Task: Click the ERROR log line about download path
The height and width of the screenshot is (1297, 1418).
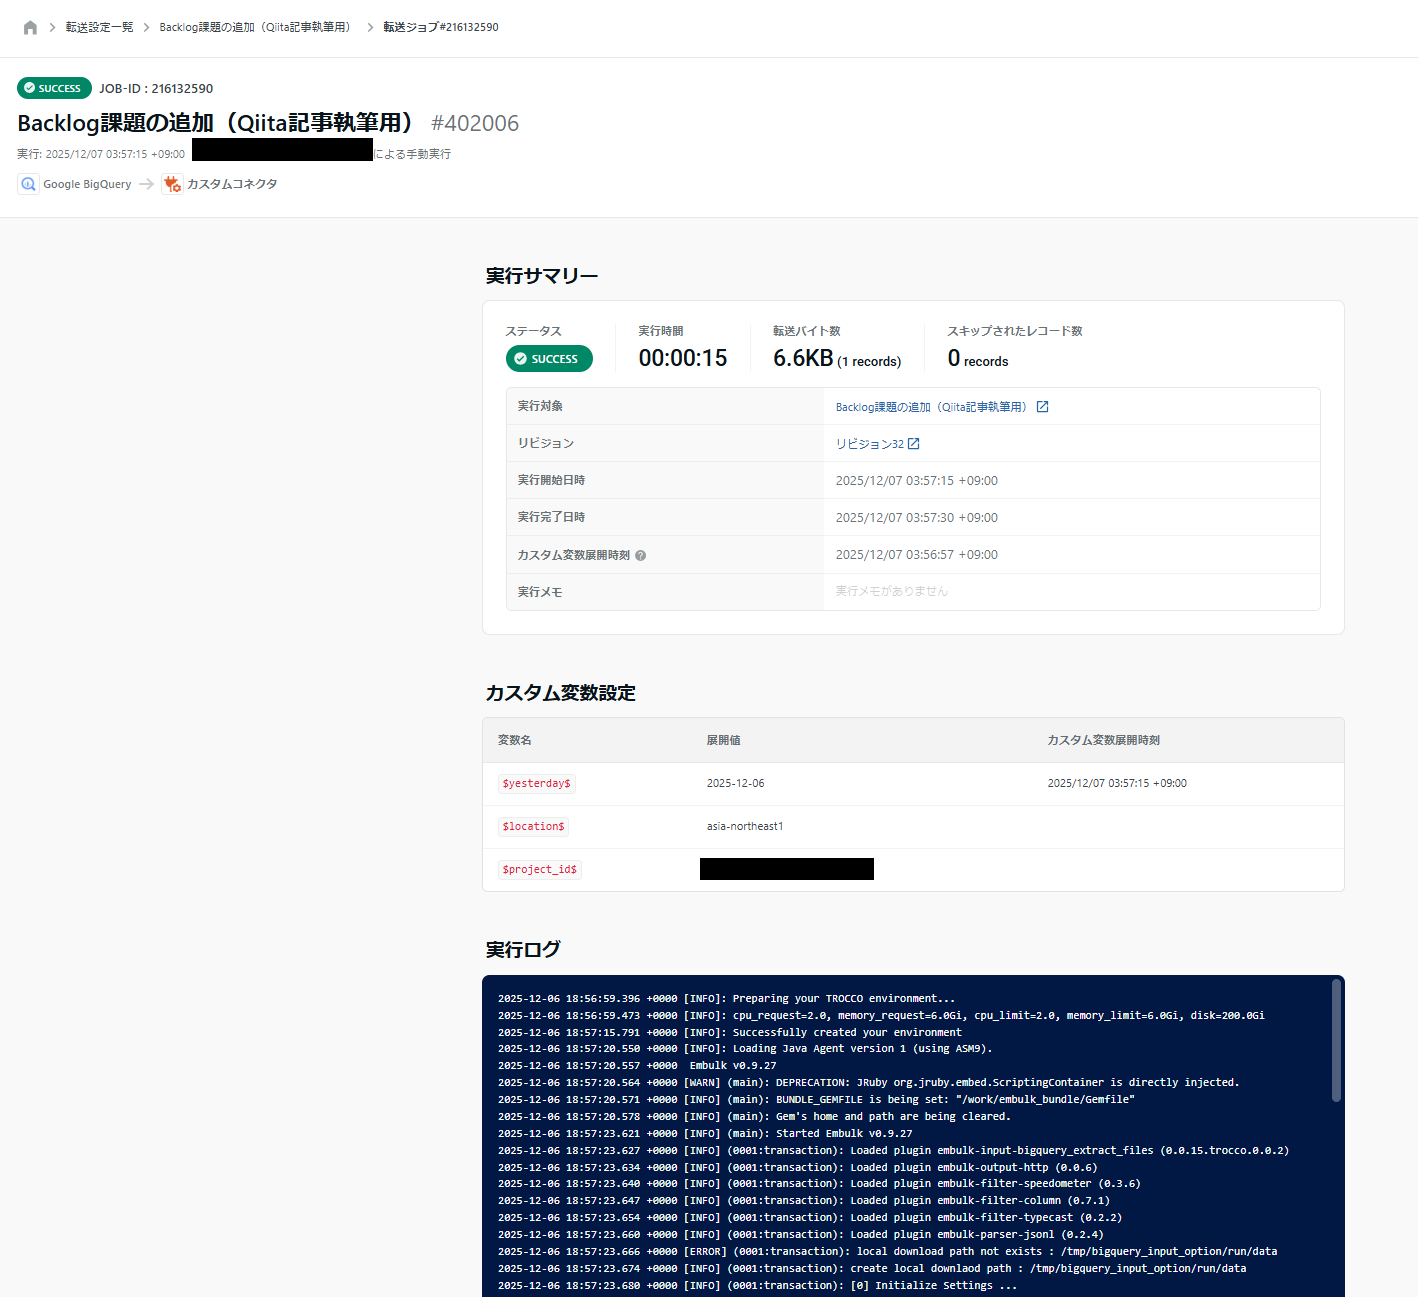Action: pos(887,1251)
